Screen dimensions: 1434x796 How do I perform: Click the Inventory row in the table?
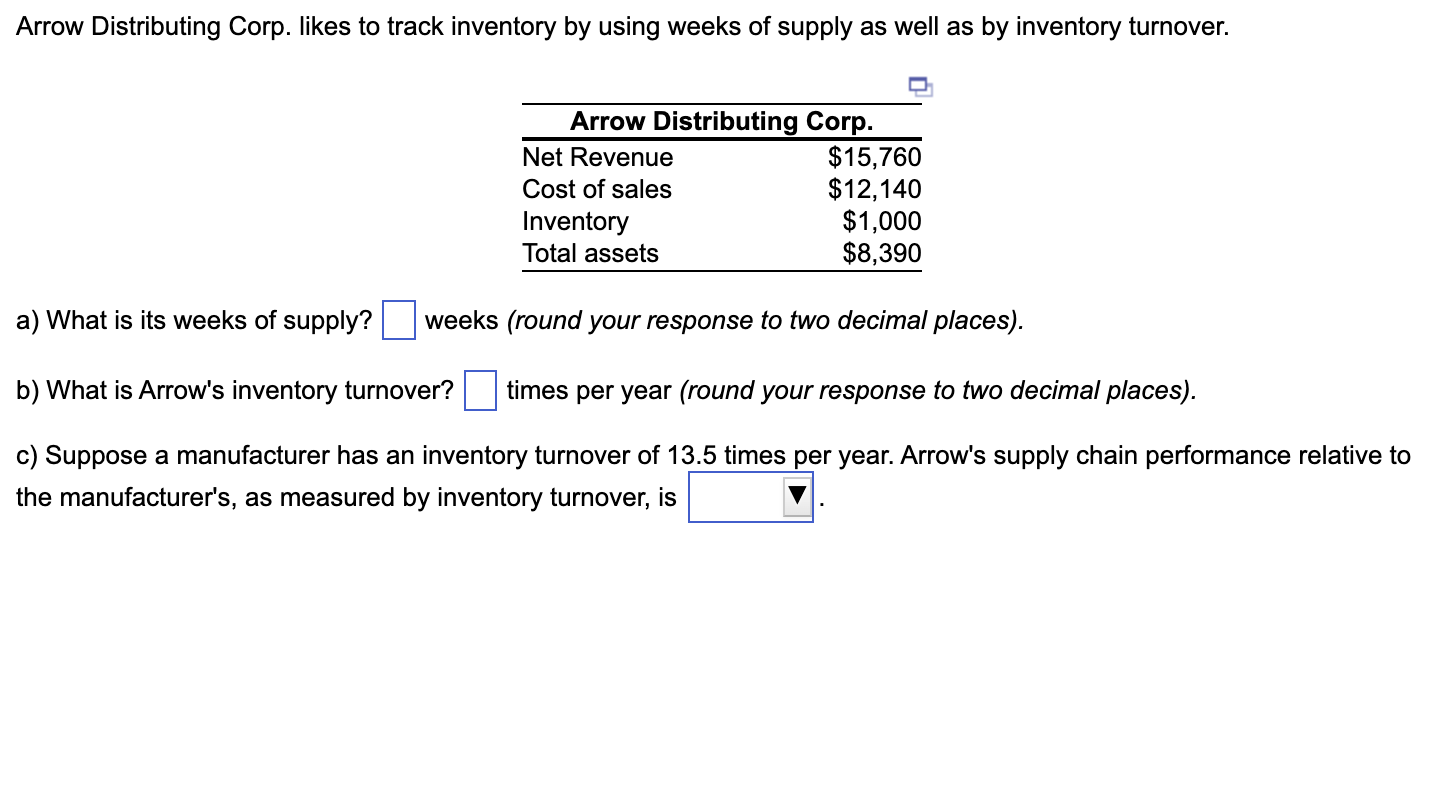point(575,221)
